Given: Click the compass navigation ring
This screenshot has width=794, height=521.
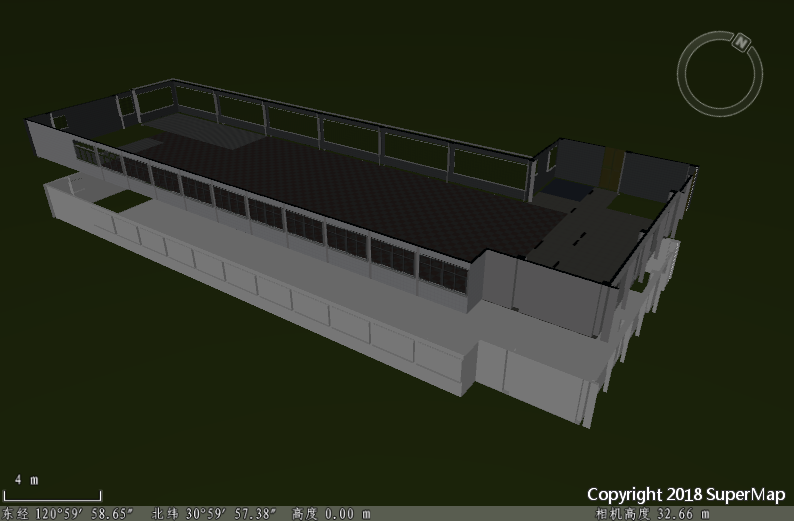Looking at the screenshot, I should pyautogui.click(x=720, y=73).
